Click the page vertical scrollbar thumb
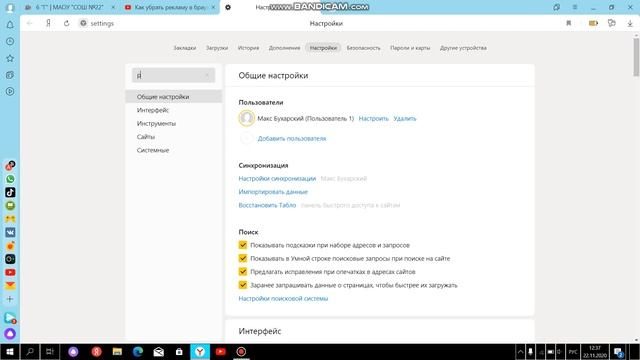640x360 pixels. click(636, 56)
